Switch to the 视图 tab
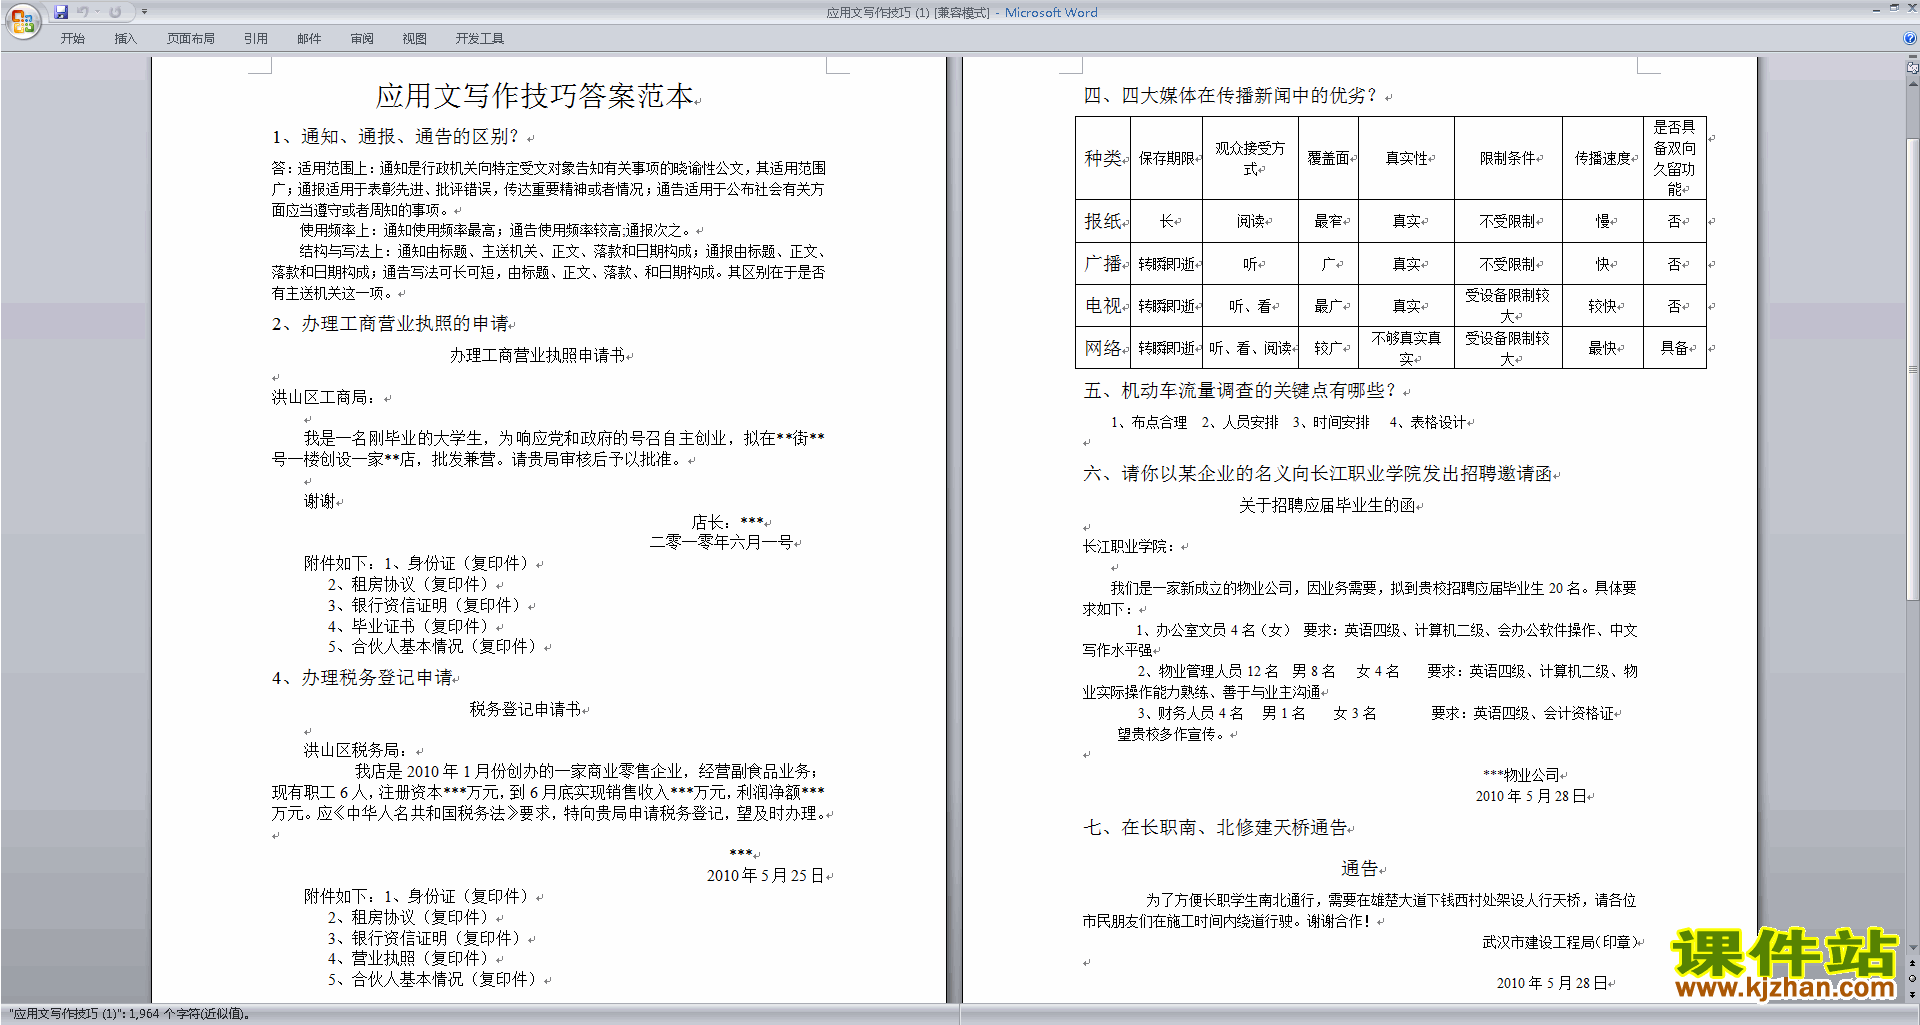1920x1025 pixels. (x=415, y=38)
